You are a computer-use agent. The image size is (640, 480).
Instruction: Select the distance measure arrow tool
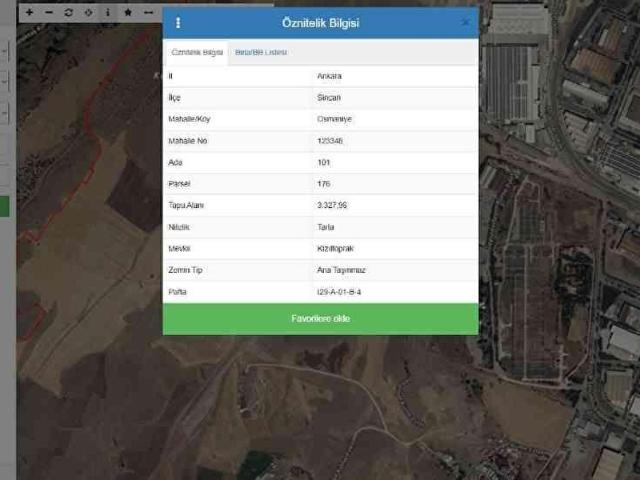[148, 12]
